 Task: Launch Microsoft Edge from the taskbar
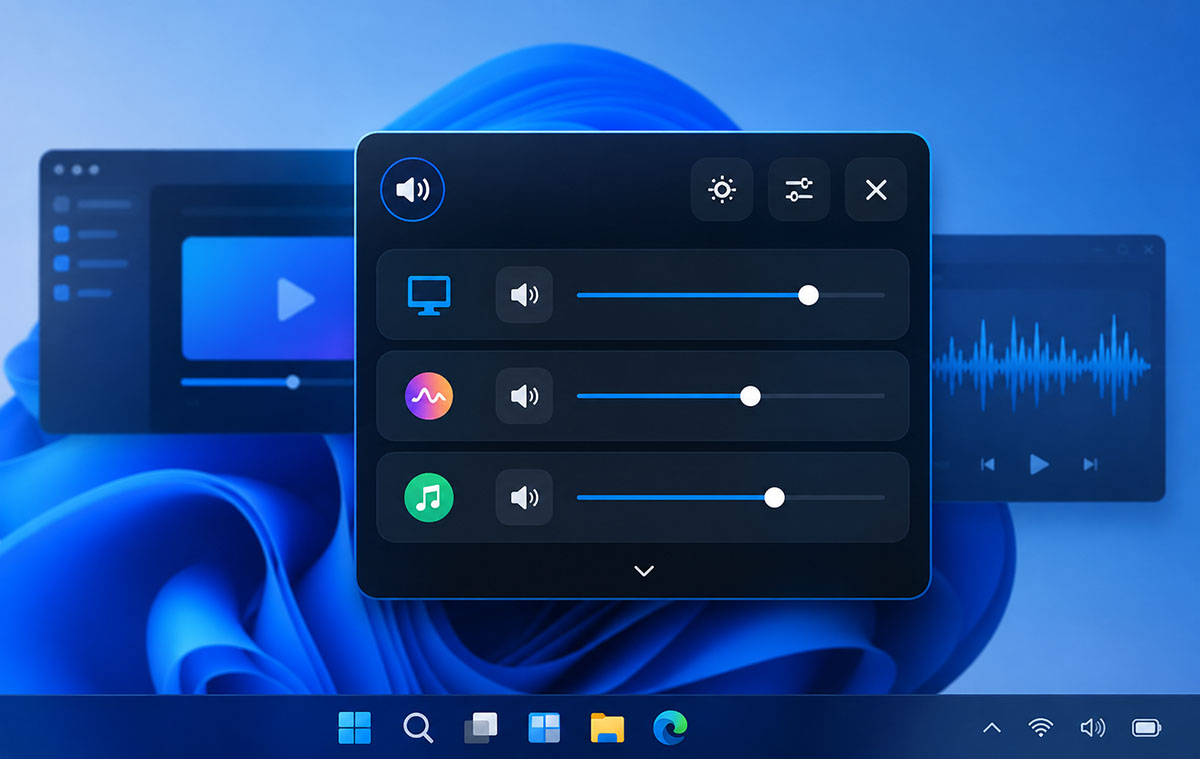670,728
